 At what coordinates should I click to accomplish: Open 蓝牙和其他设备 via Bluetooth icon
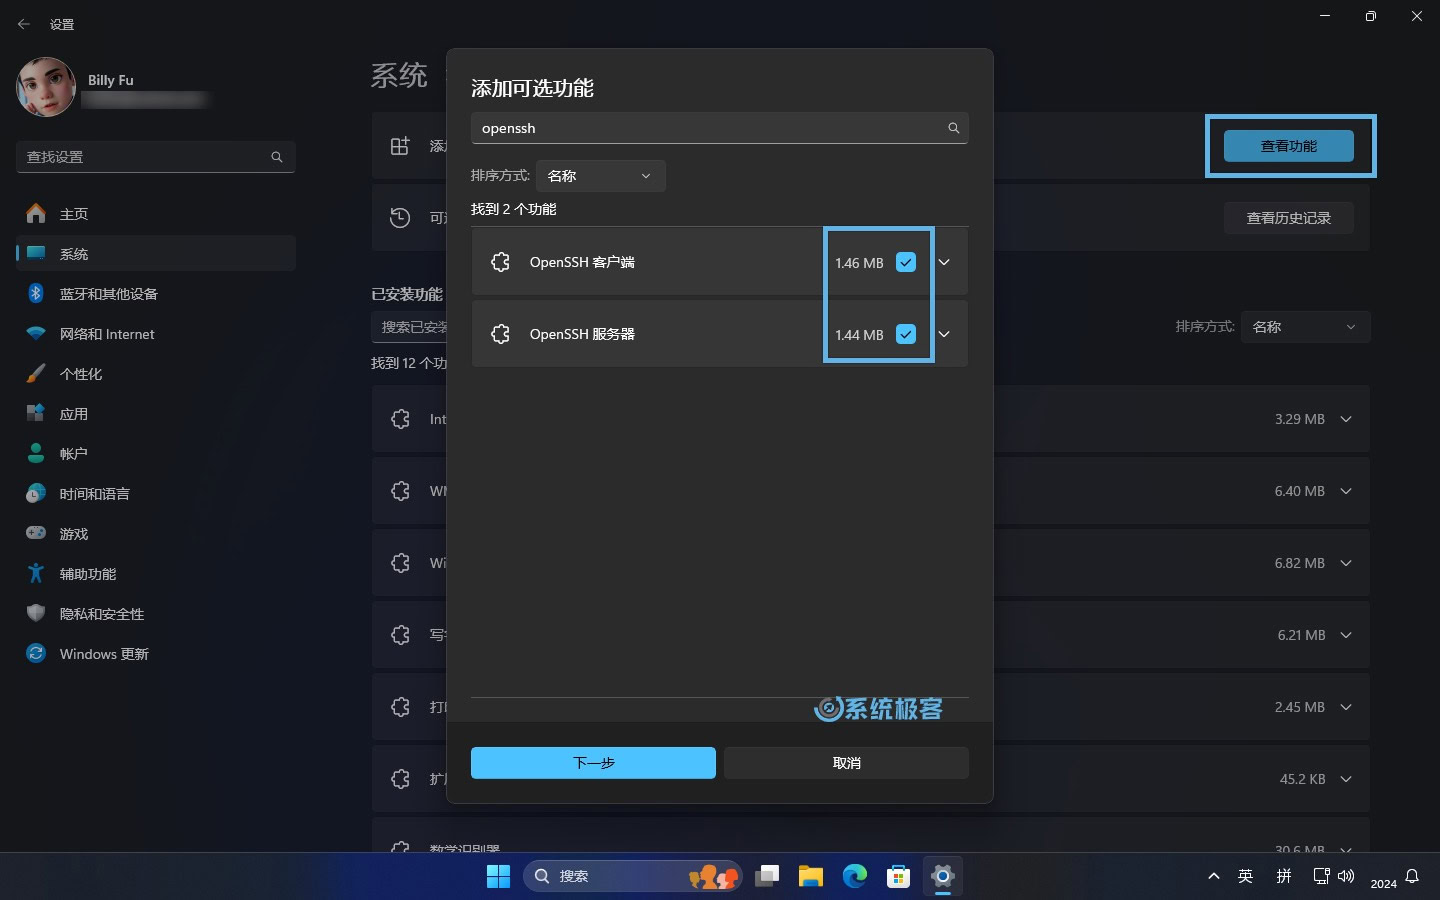(35, 293)
